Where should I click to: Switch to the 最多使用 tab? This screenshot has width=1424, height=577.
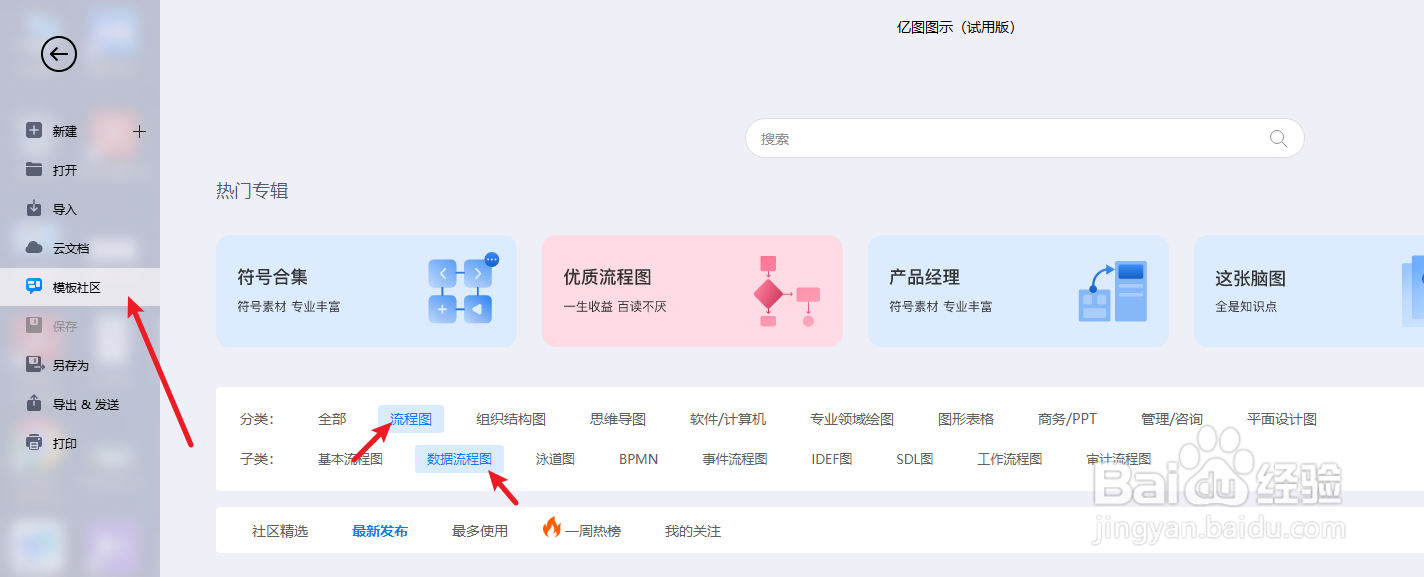480,531
